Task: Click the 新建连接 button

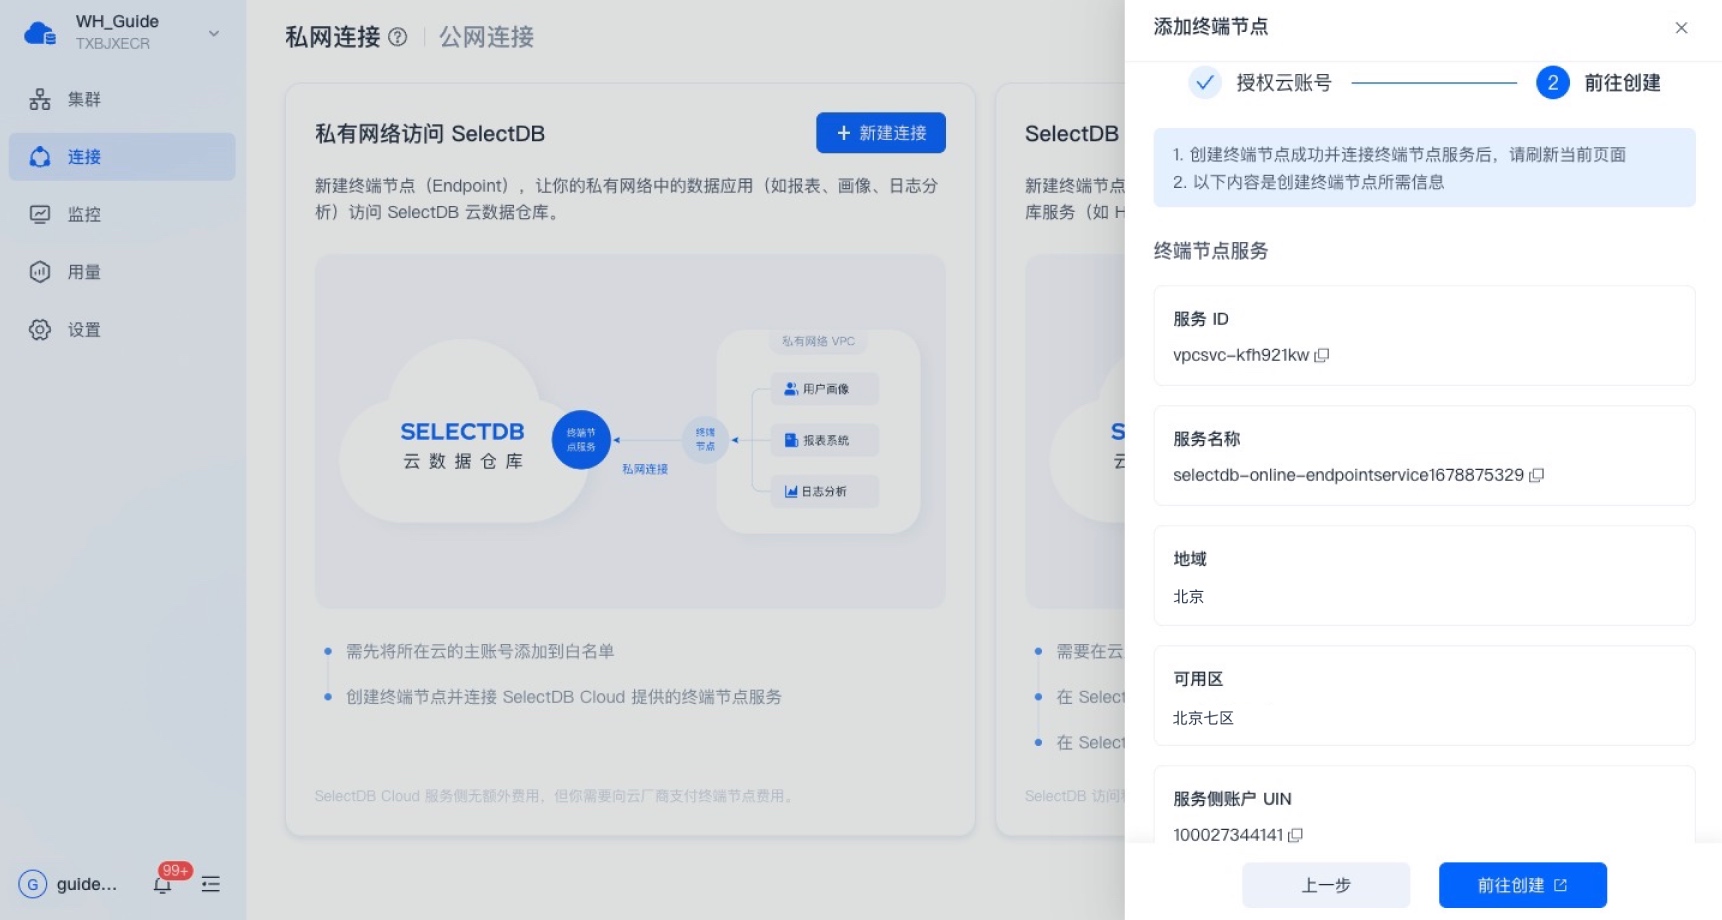Action: pos(881,133)
